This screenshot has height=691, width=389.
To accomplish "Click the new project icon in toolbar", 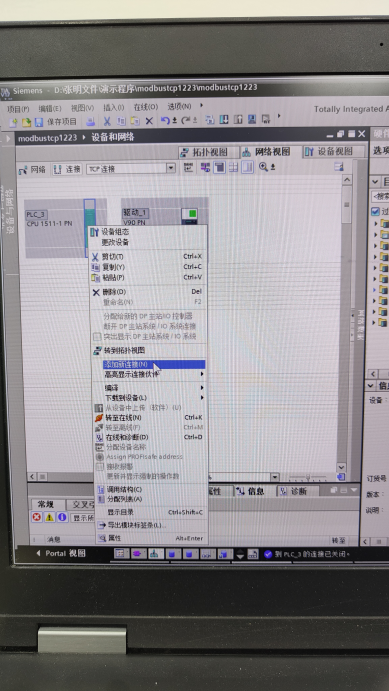I will pos(14,122).
